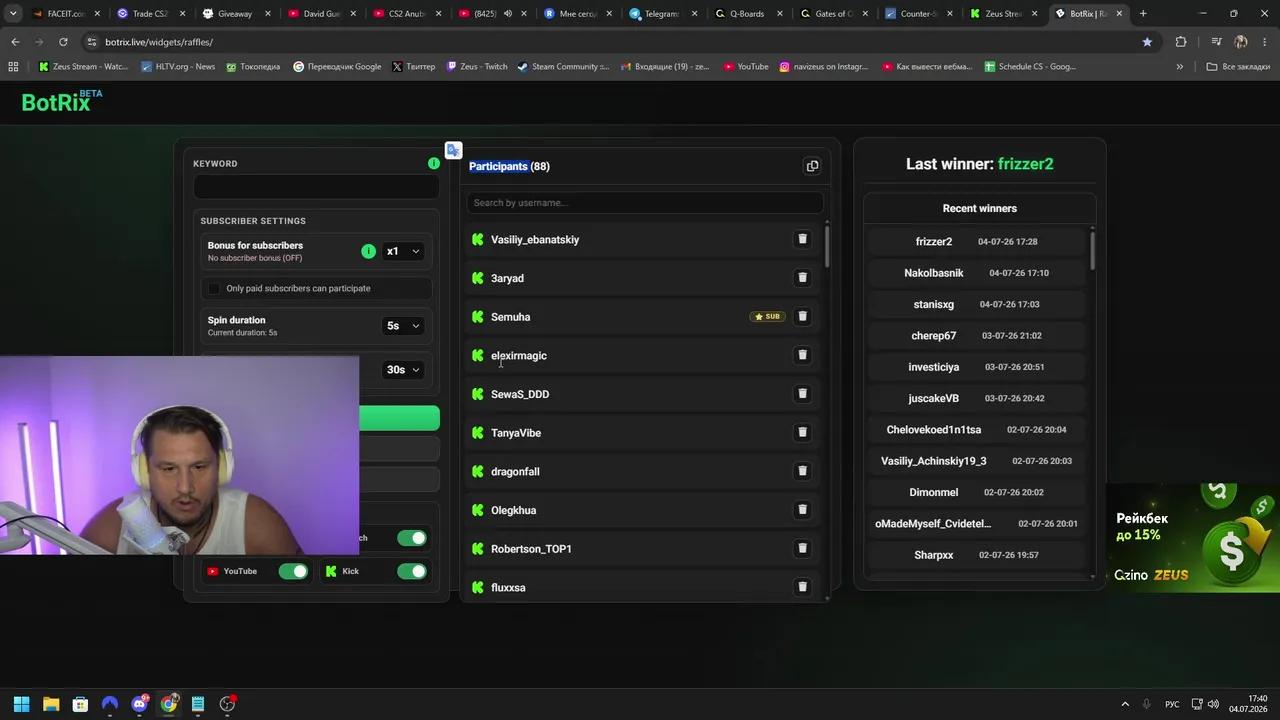
Task: Click the Recent winners scrollbar
Action: [x=1092, y=250]
